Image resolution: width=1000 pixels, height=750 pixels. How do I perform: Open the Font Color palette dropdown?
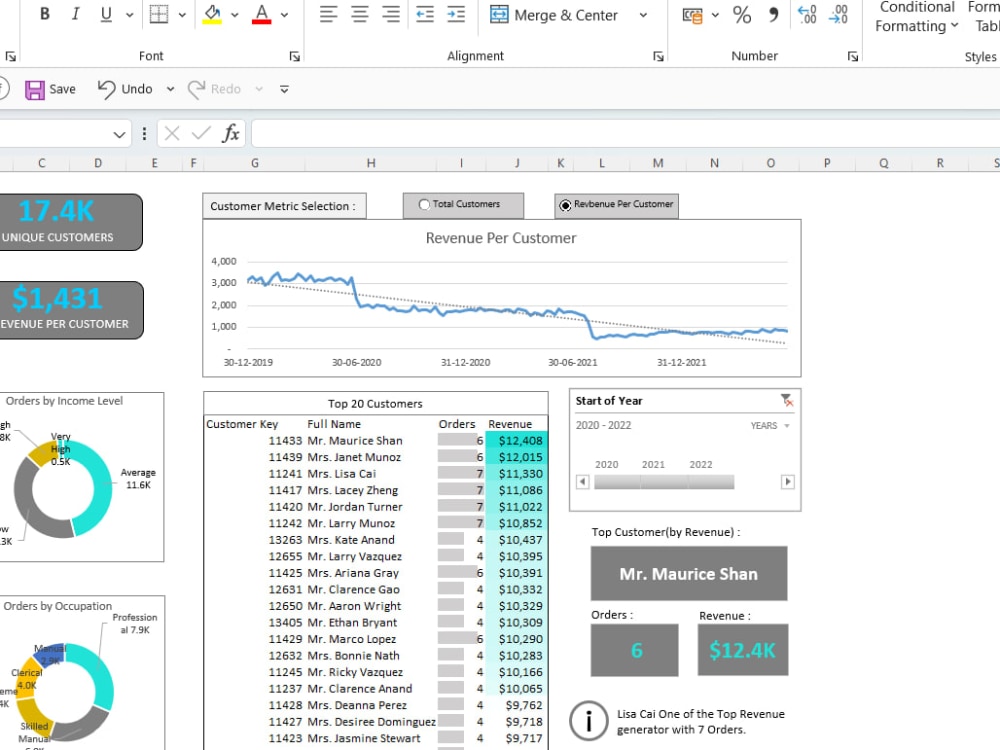coord(284,15)
